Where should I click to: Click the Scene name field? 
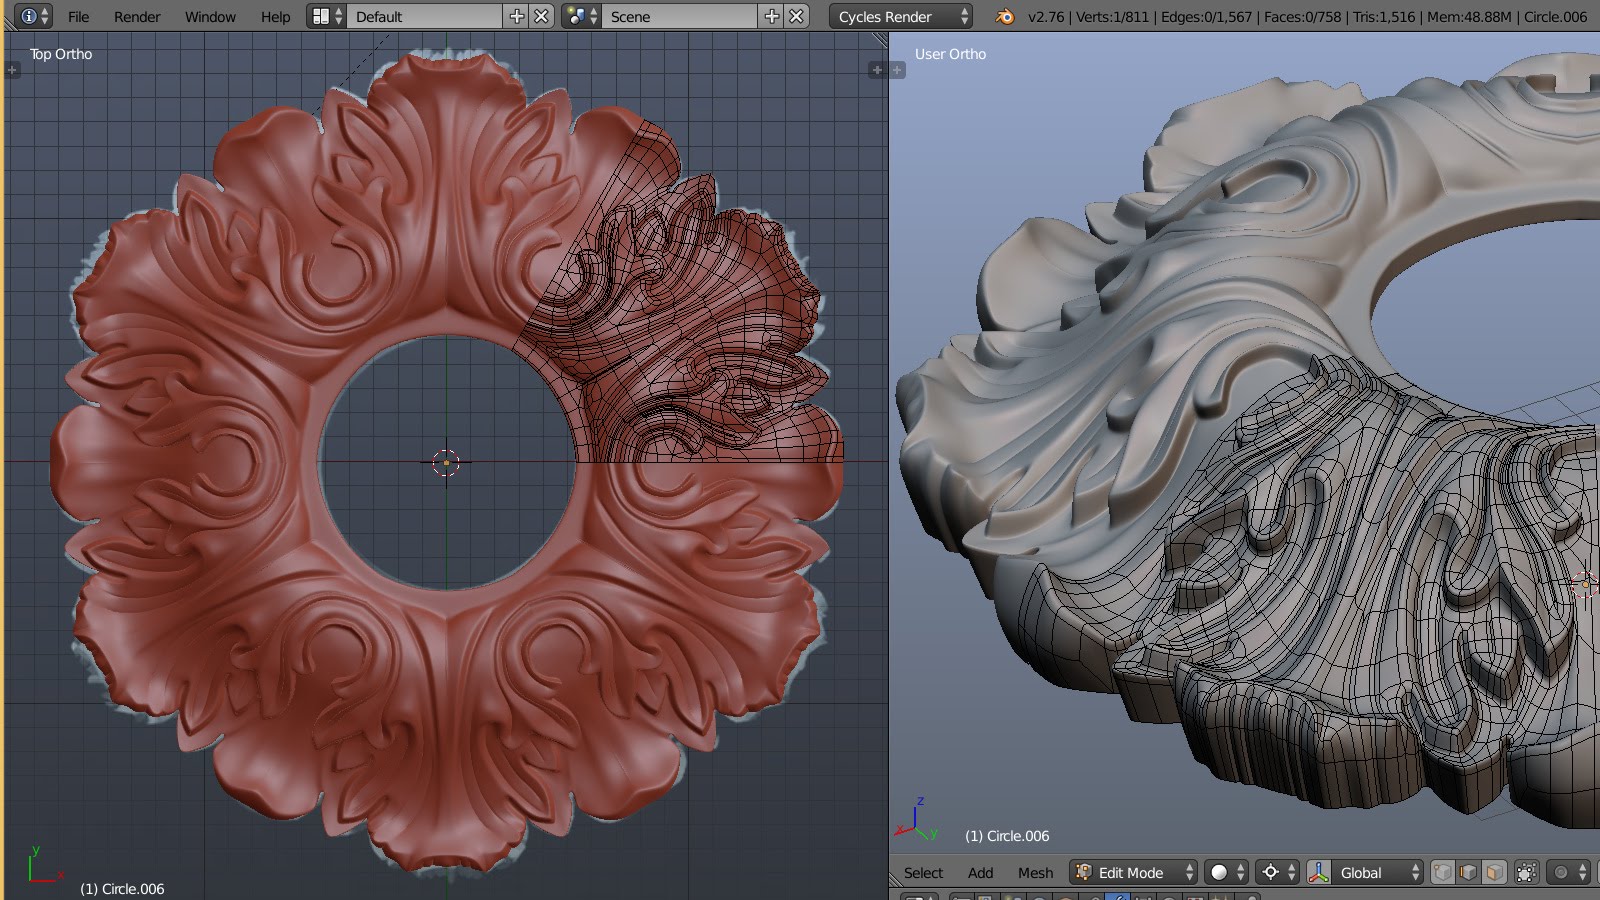680,16
